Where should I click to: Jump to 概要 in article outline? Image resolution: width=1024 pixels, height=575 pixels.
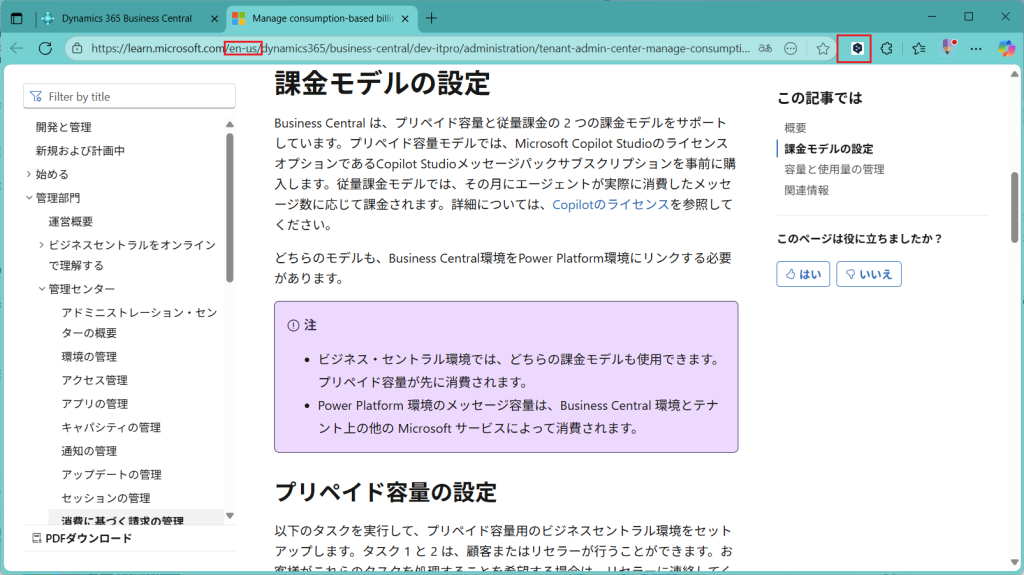coord(795,127)
